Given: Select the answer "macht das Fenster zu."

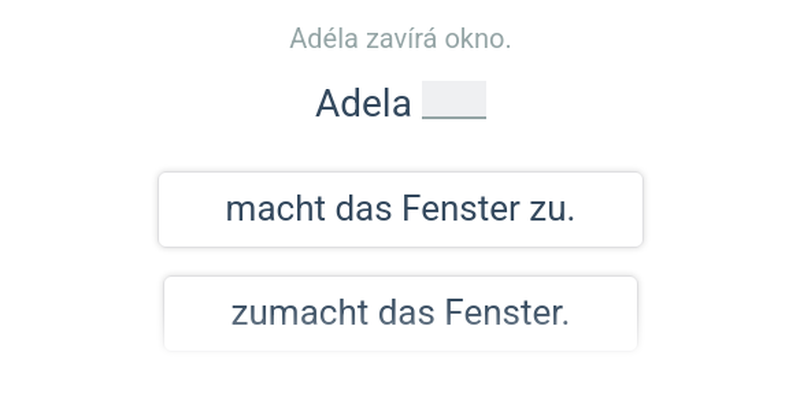Looking at the screenshot, I should [x=400, y=210].
